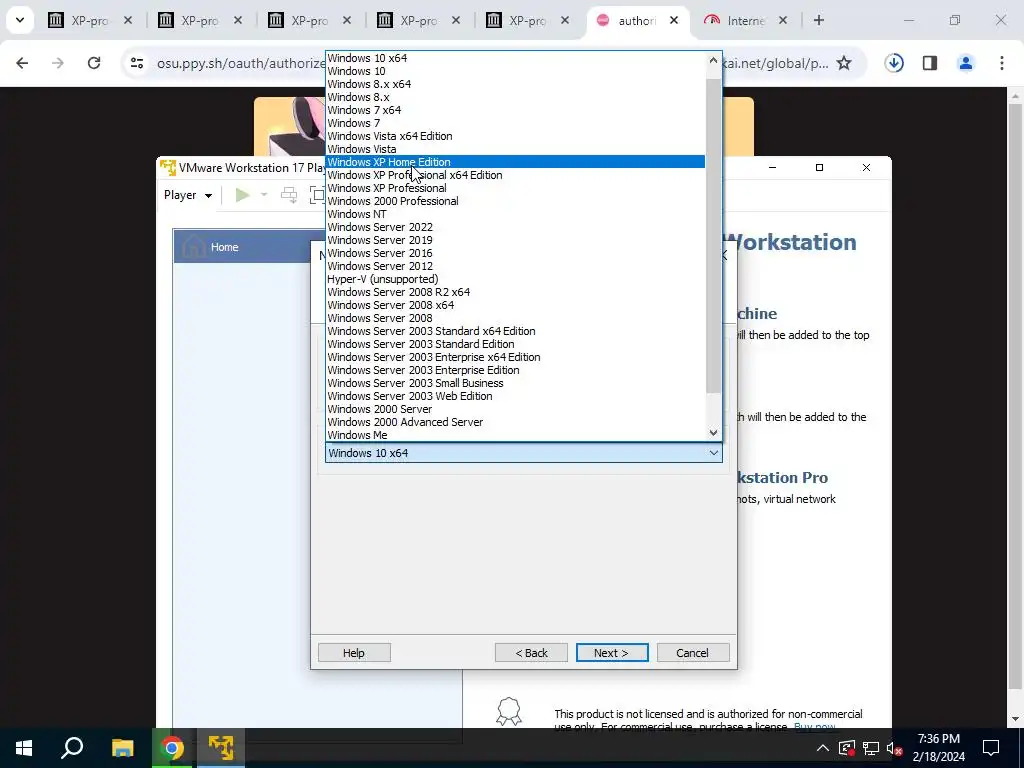Viewport: 1024px width, 768px height.
Task: Switch to the Internet browser tab
Action: point(746,21)
